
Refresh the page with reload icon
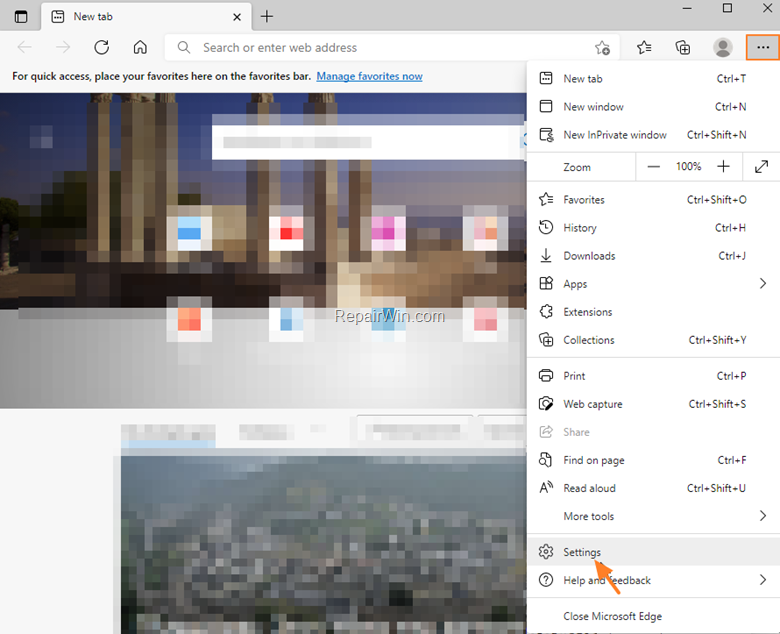101,47
